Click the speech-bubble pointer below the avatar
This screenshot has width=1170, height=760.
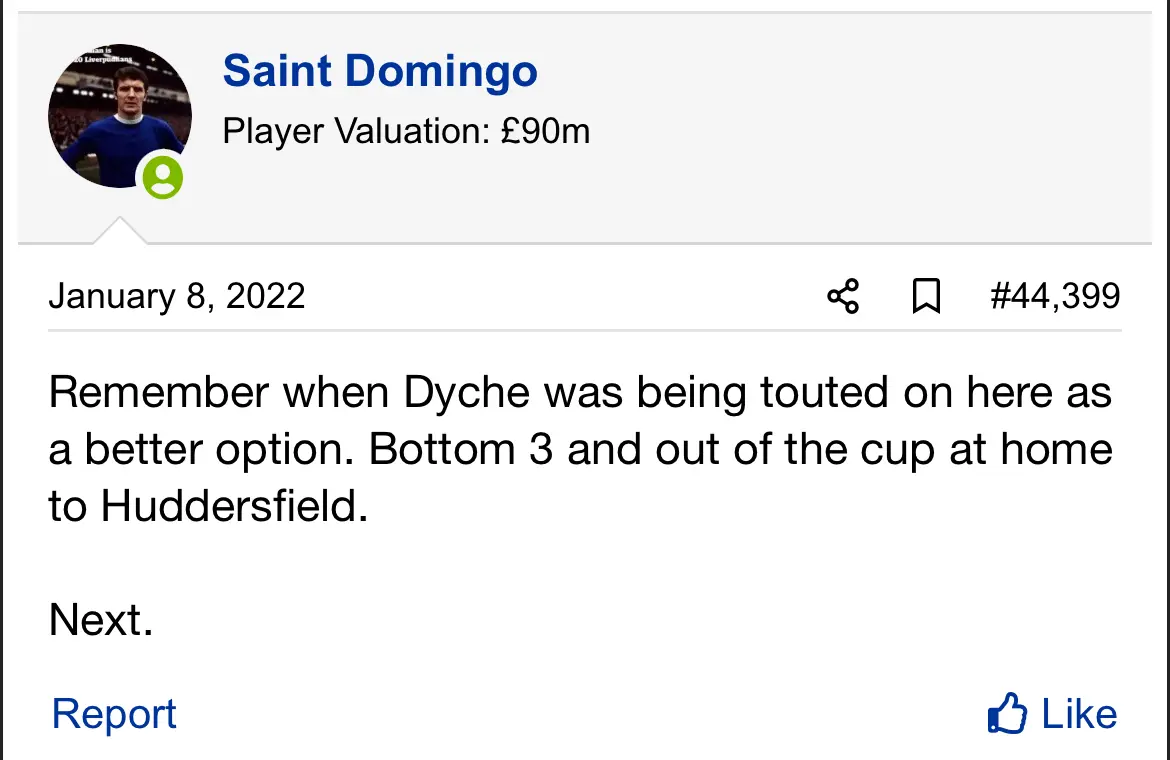tap(119, 231)
